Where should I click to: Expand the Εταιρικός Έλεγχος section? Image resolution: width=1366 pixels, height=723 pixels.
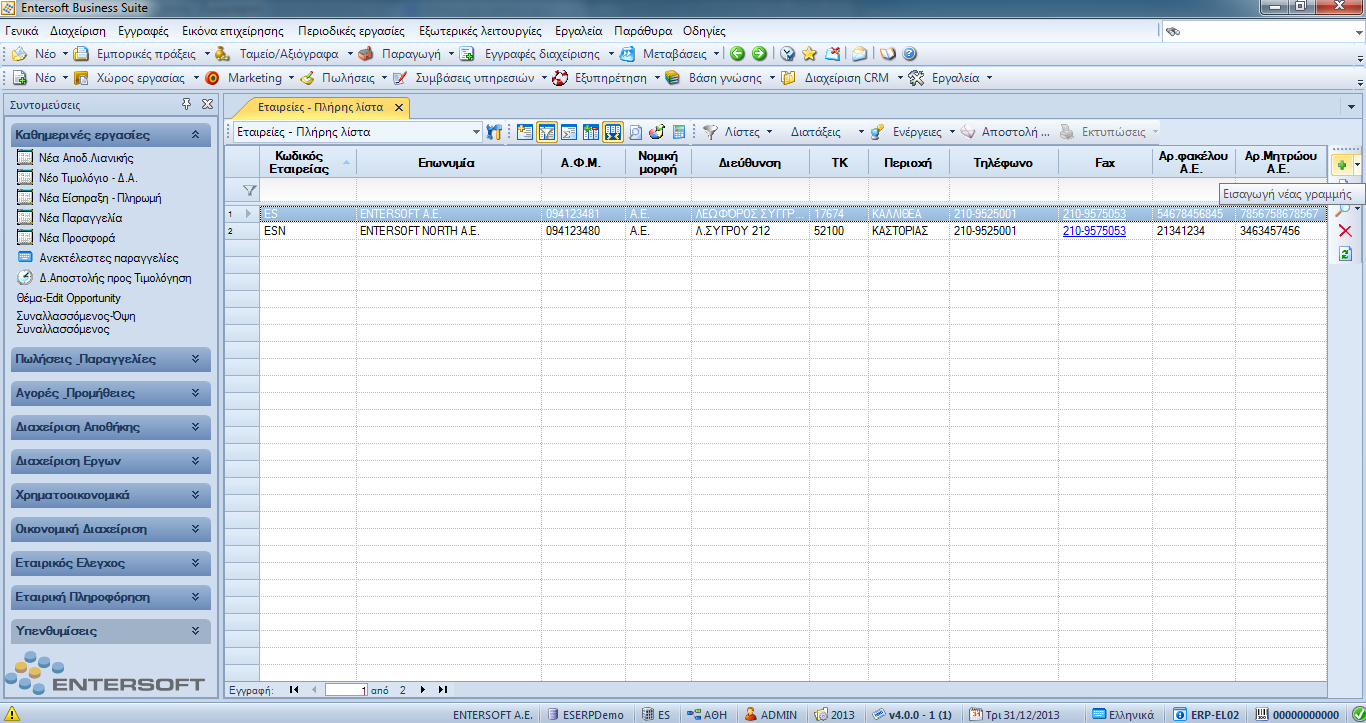pyautogui.click(x=111, y=563)
